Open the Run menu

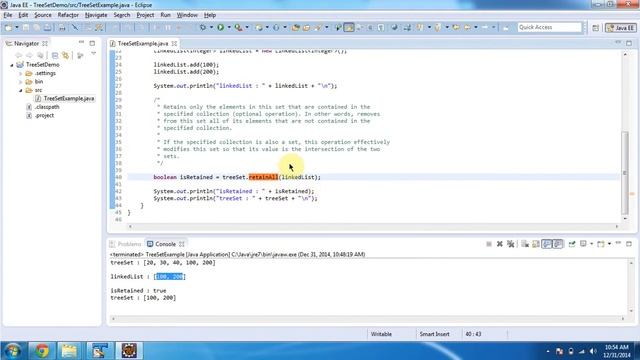point(165,15)
